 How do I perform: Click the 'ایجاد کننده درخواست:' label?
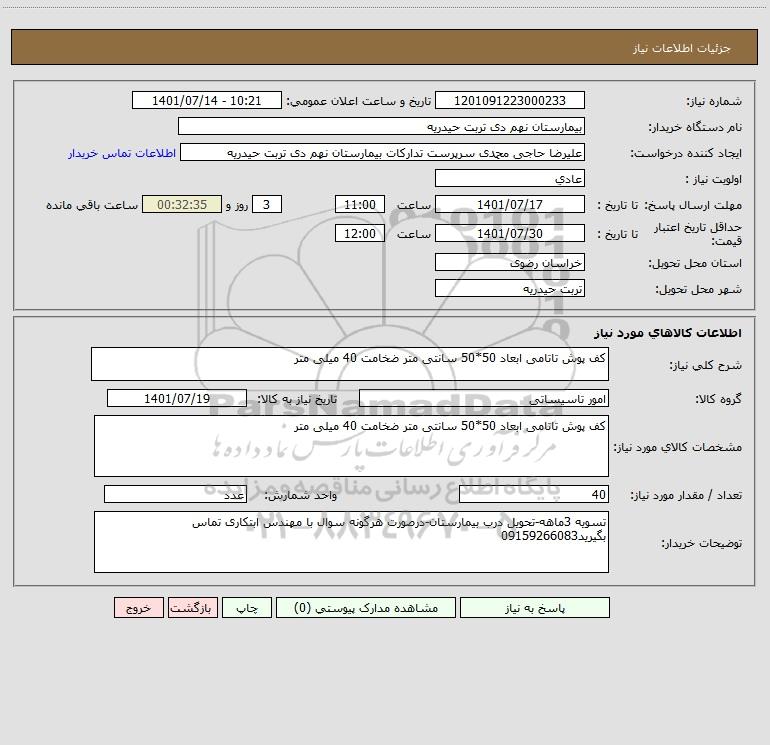686,154
